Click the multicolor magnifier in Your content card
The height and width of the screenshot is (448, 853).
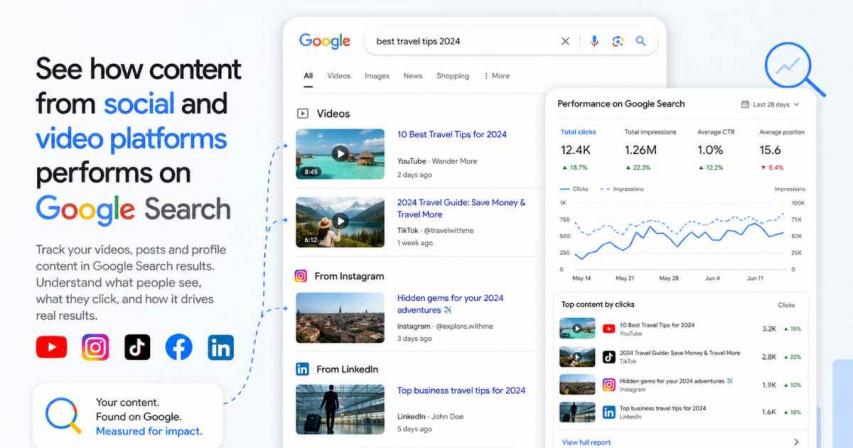[63, 416]
